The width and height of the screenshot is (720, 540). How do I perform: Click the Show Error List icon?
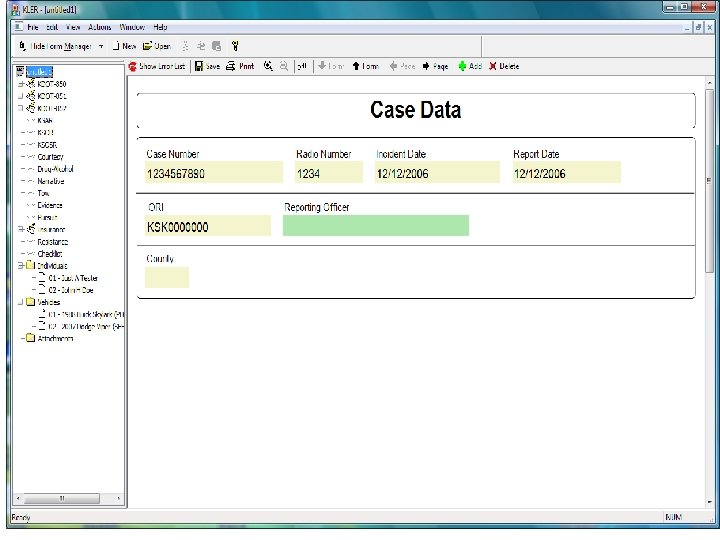(133, 67)
